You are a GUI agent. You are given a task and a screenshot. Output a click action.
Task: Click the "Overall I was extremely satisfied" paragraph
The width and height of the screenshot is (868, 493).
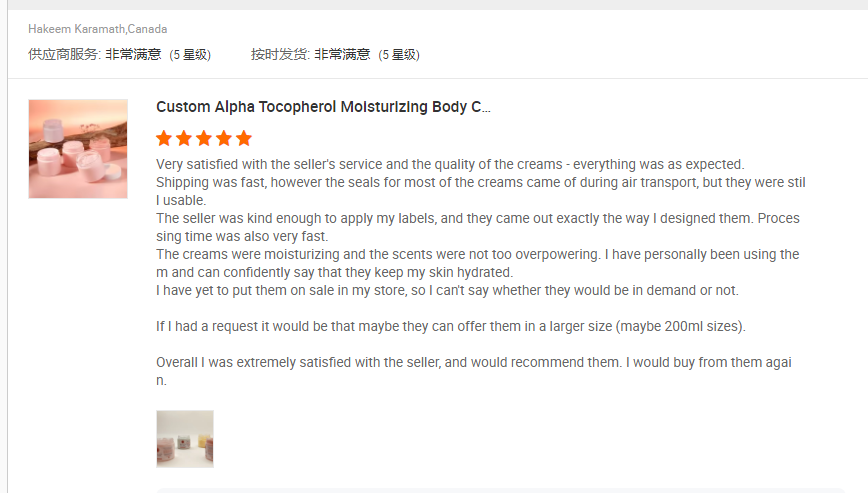(x=473, y=363)
